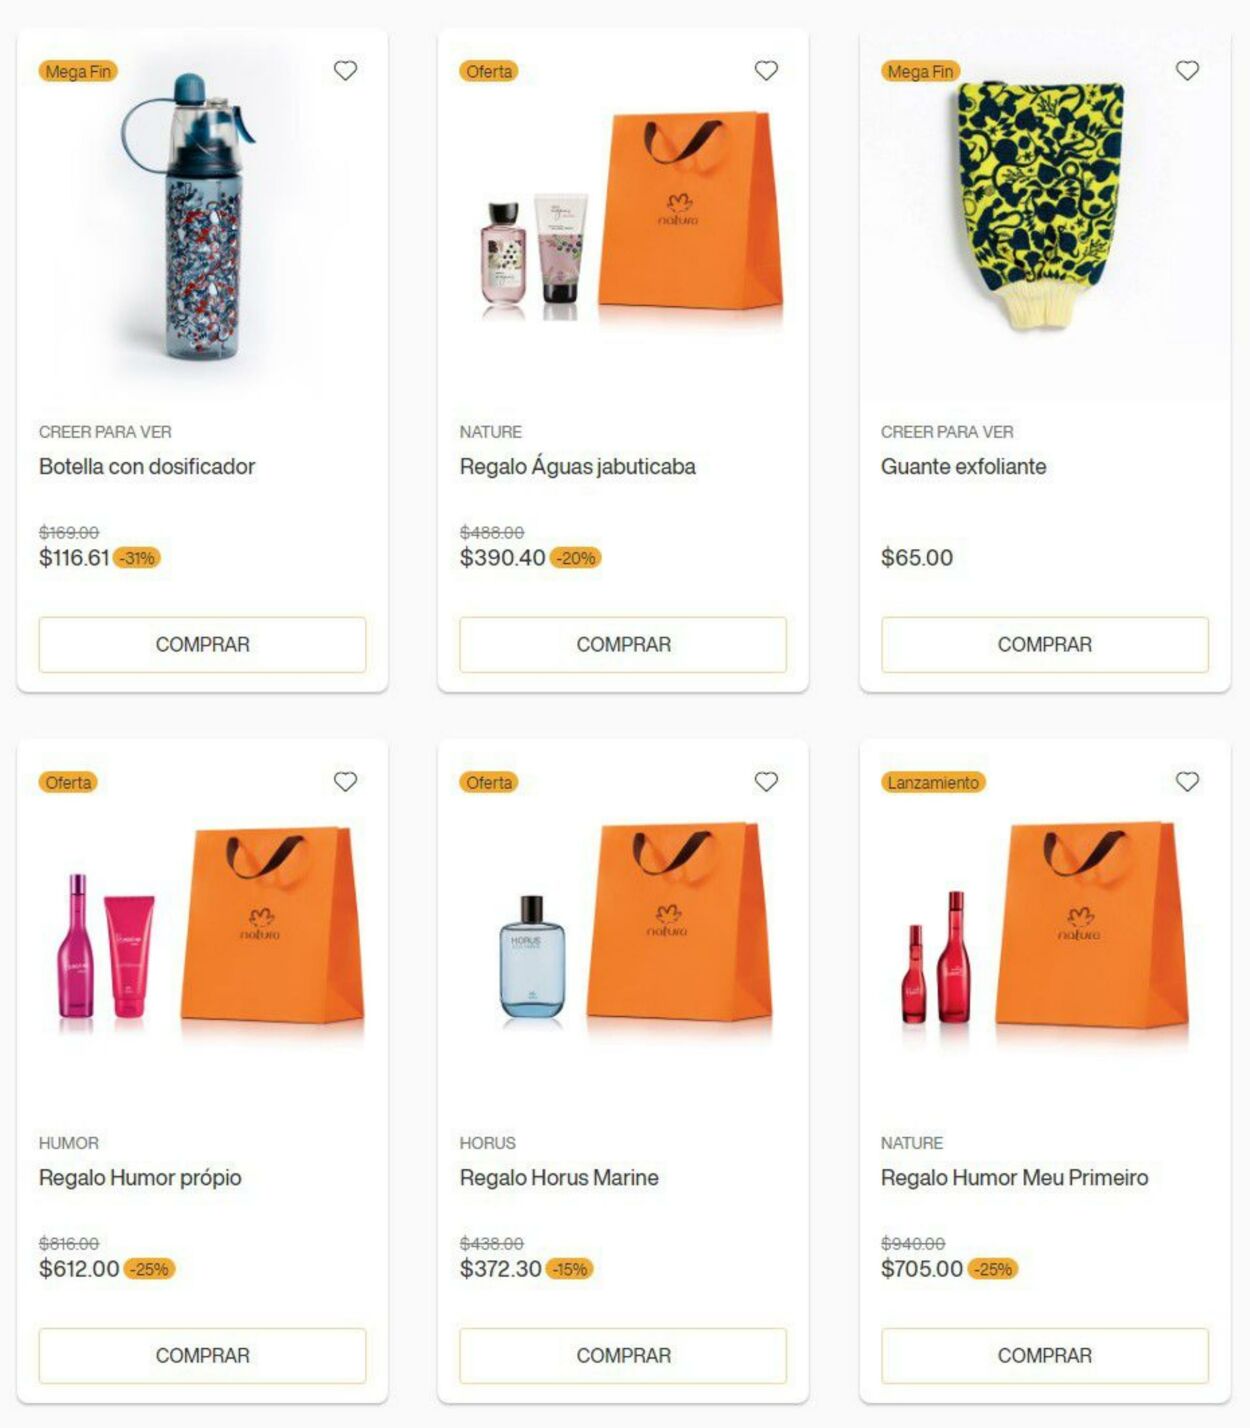Click the -31% discount badge
The width and height of the screenshot is (1250, 1428).
pos(137,558)
